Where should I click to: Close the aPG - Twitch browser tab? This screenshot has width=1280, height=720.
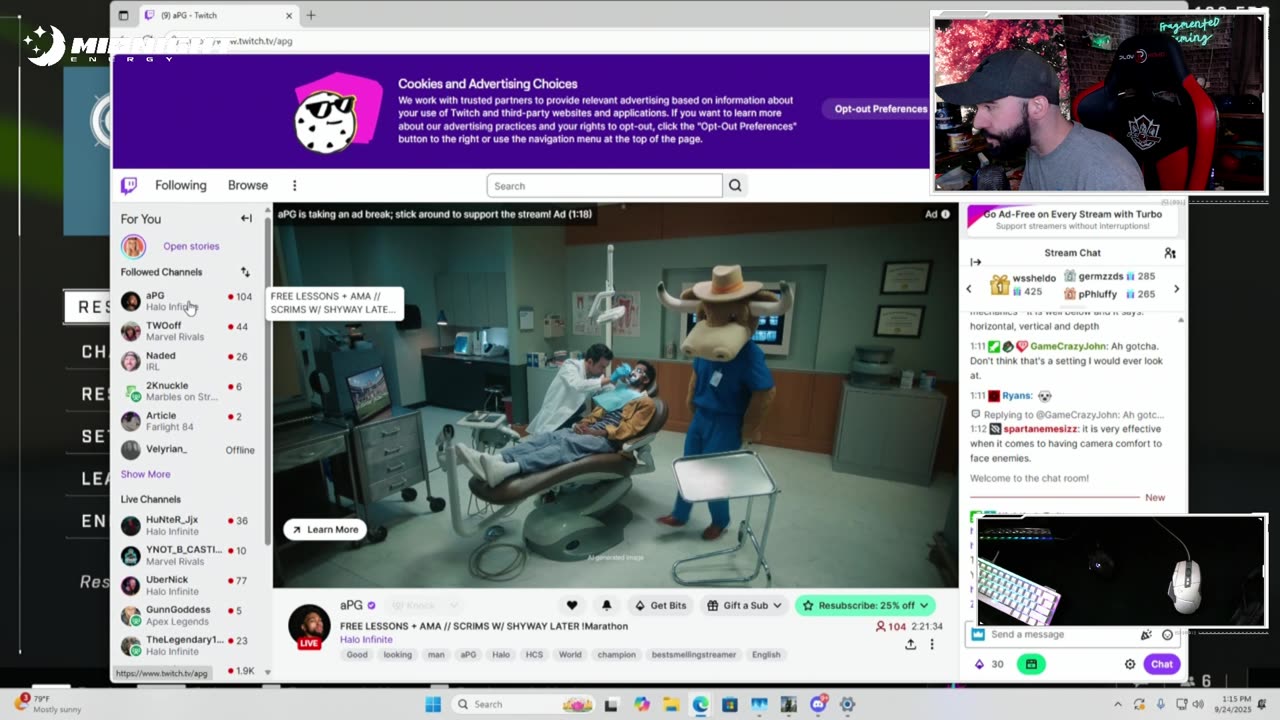[x=289, y=15]
